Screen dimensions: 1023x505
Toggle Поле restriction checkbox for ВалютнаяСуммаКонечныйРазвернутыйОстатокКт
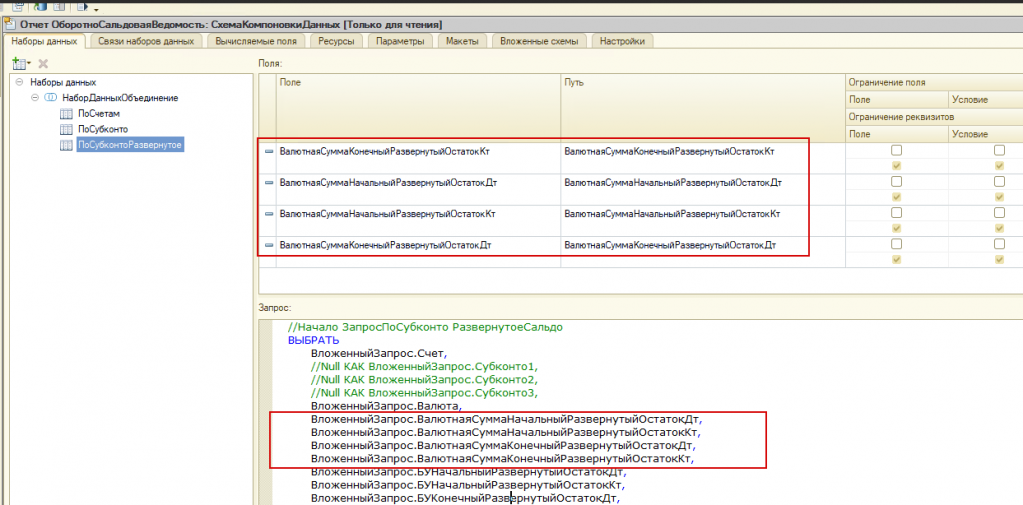pyautogui.click(x=896, y=151)
